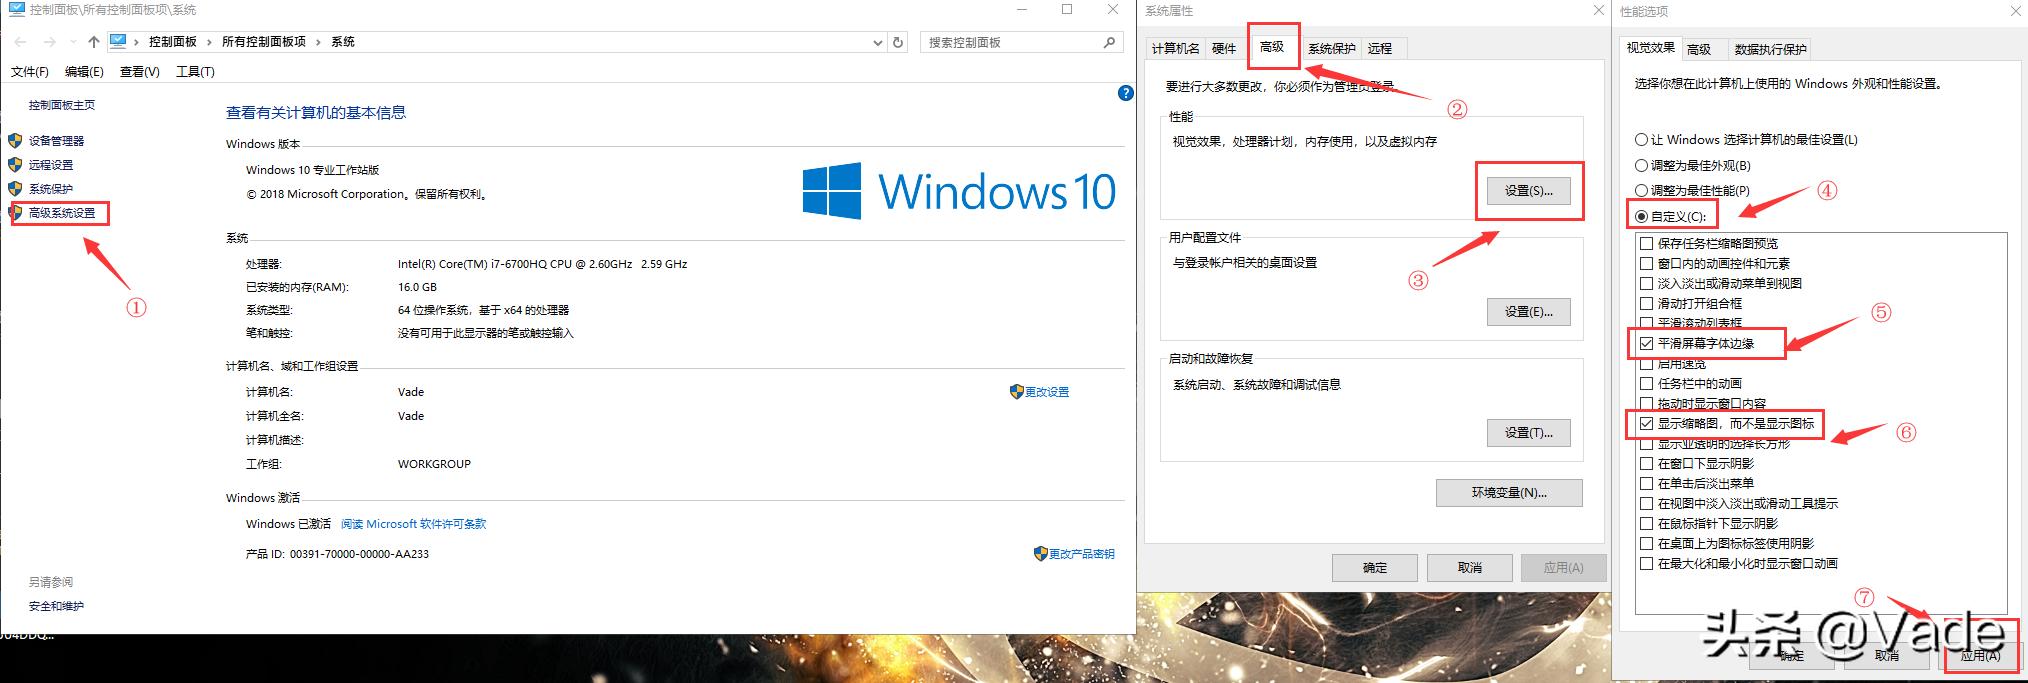This screenshot has height=683, width=2028.
Task: Open the 文件(F) menu
Action: coord(30,72)
